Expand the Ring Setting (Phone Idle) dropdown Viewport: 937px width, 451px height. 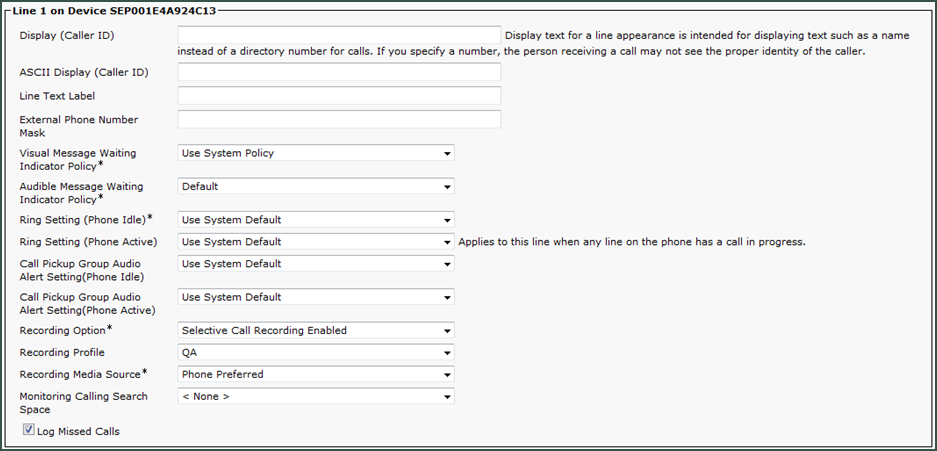pos(316,220)
